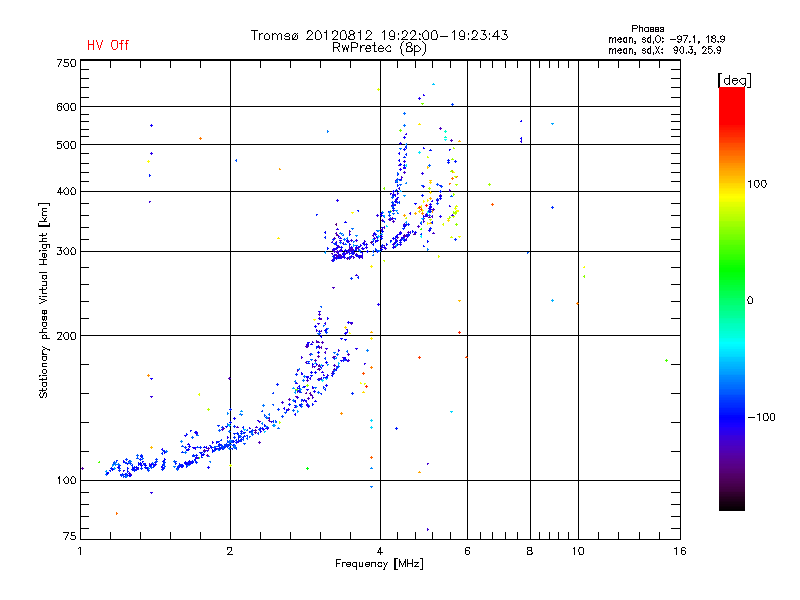800x600 pixels.
Task: Click the 'mean, sd,O: -97.1, 18.9' line
Action: click(666, 39)
